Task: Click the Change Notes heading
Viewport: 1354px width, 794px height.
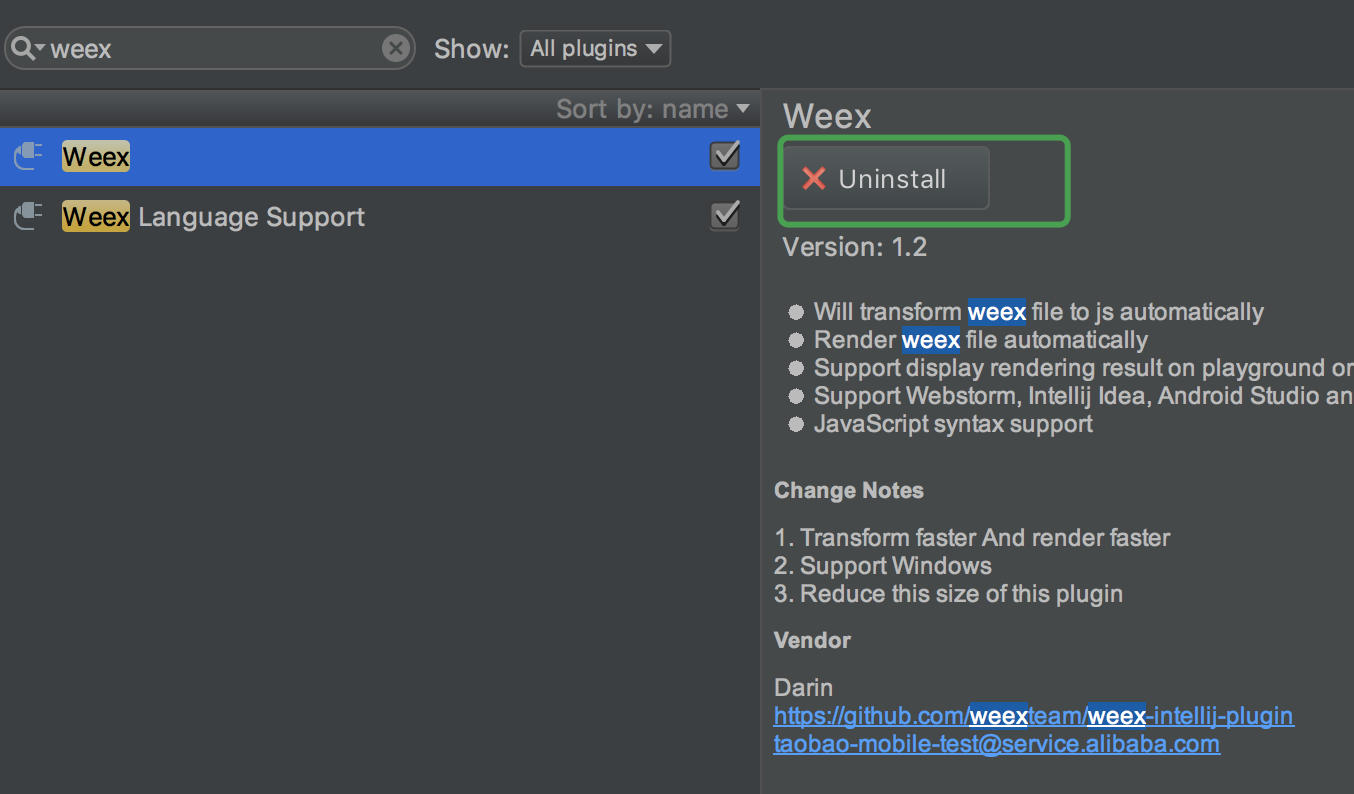Action: (x=849, y=491)
